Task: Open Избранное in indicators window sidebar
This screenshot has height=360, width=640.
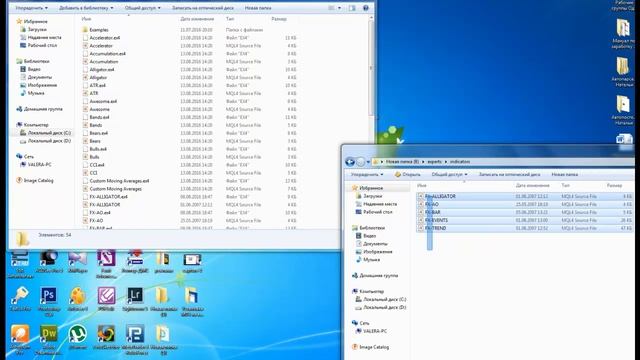Action: [371, 188]
